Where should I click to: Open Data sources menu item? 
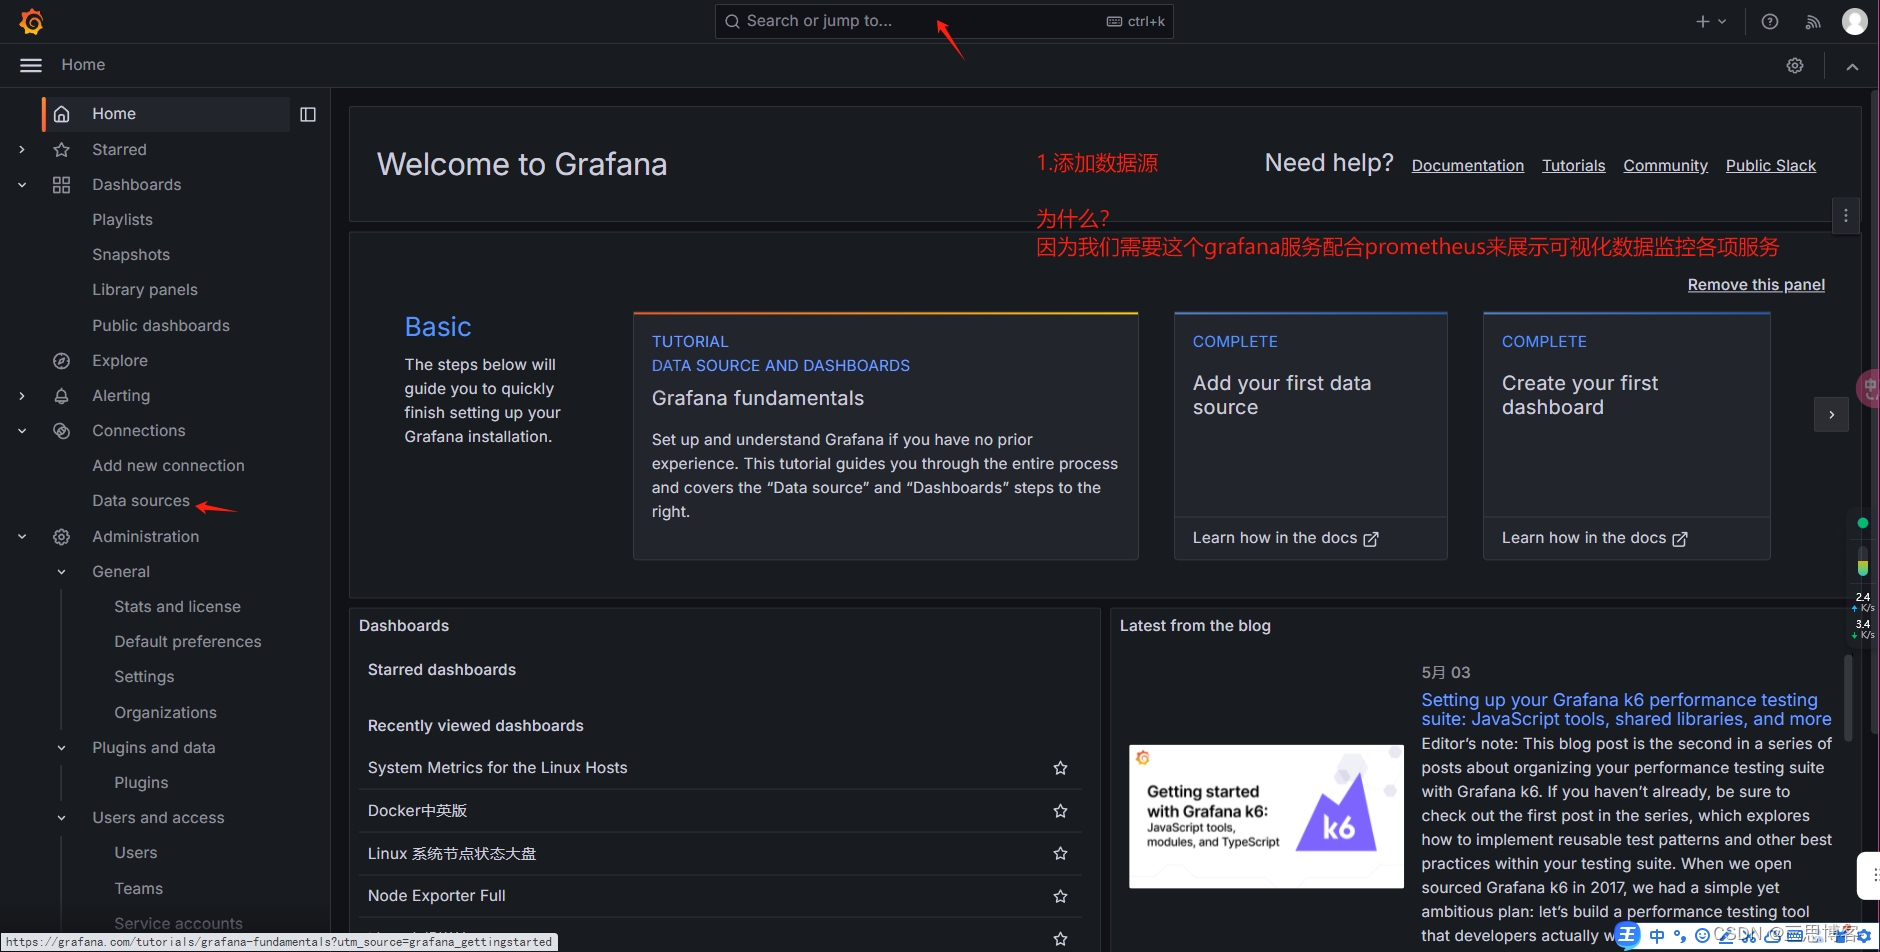pyautogui.click(x=141, y=501)
